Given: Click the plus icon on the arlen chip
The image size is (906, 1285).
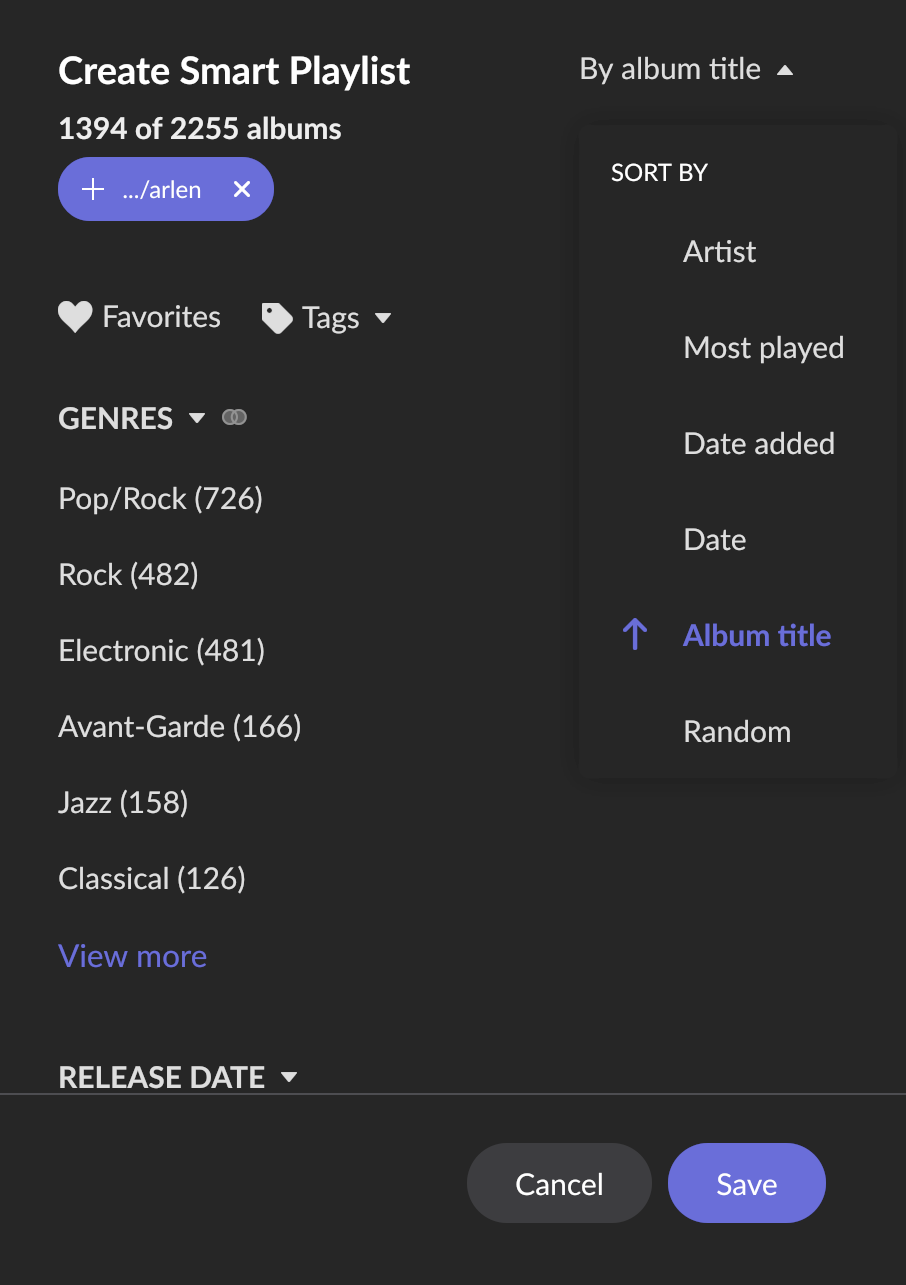Looking at the screenshot, I should coord(93,189).
